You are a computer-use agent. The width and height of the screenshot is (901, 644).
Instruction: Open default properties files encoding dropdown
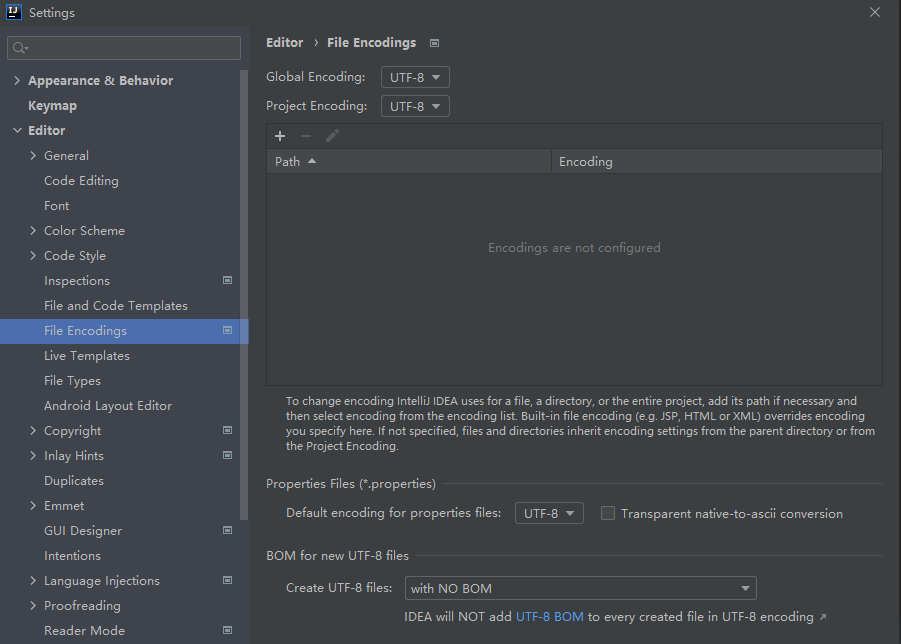coord(549,513)
